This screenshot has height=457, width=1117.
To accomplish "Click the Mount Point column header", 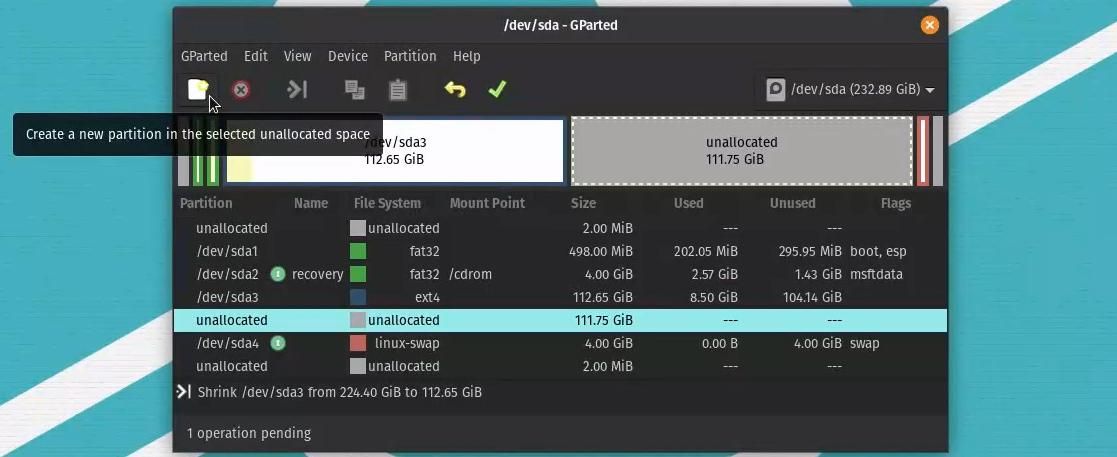I will click(487, 203).
